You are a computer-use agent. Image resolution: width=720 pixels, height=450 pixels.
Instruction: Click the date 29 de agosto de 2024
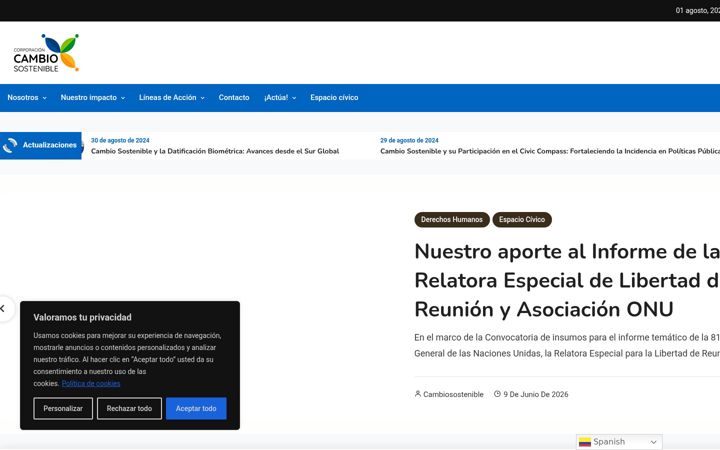409,141
